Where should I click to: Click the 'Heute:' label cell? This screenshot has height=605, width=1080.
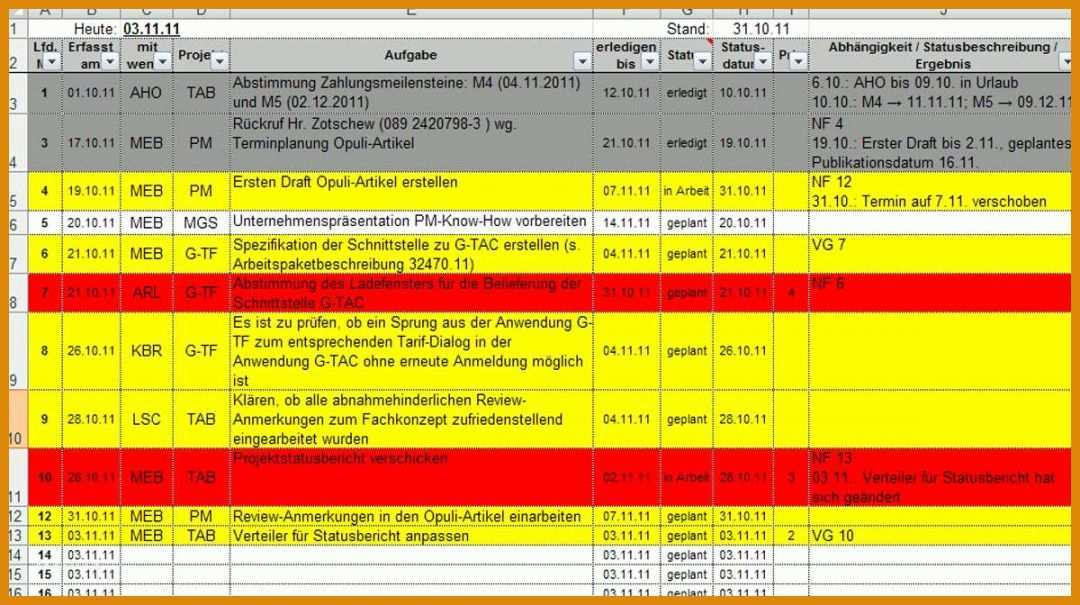click(x=95, y=29)
